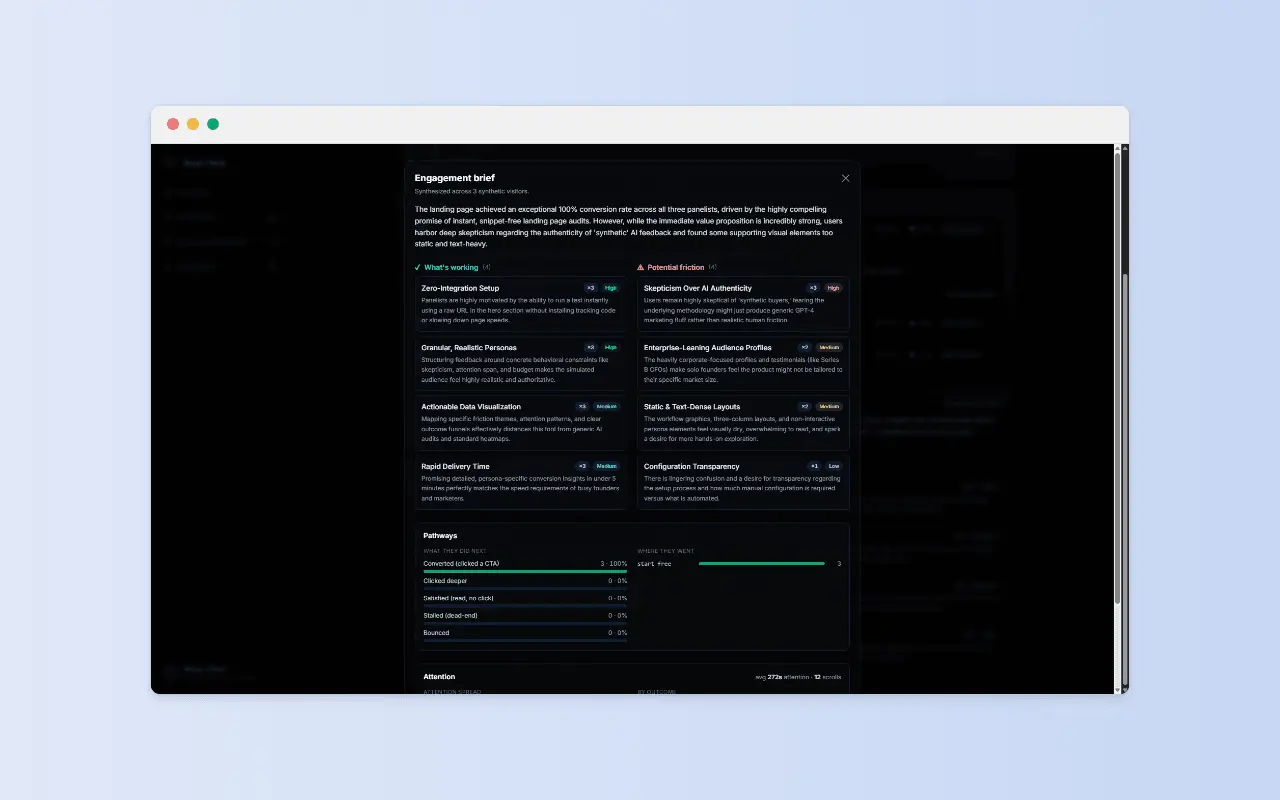Click the High badge on Granular, Realistic Personas
Screen dimensions: 1280x800
click(611, 347)
